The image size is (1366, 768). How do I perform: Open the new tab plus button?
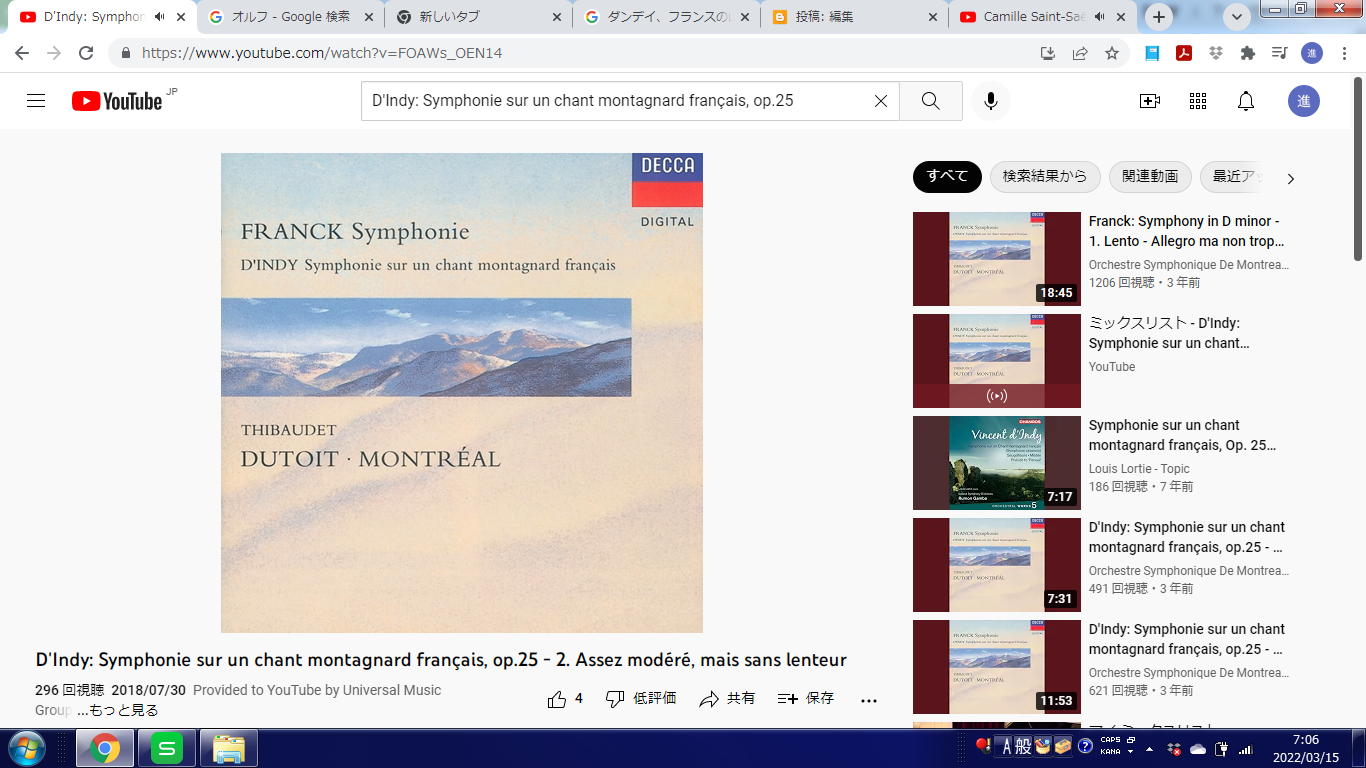point(1159,17)
